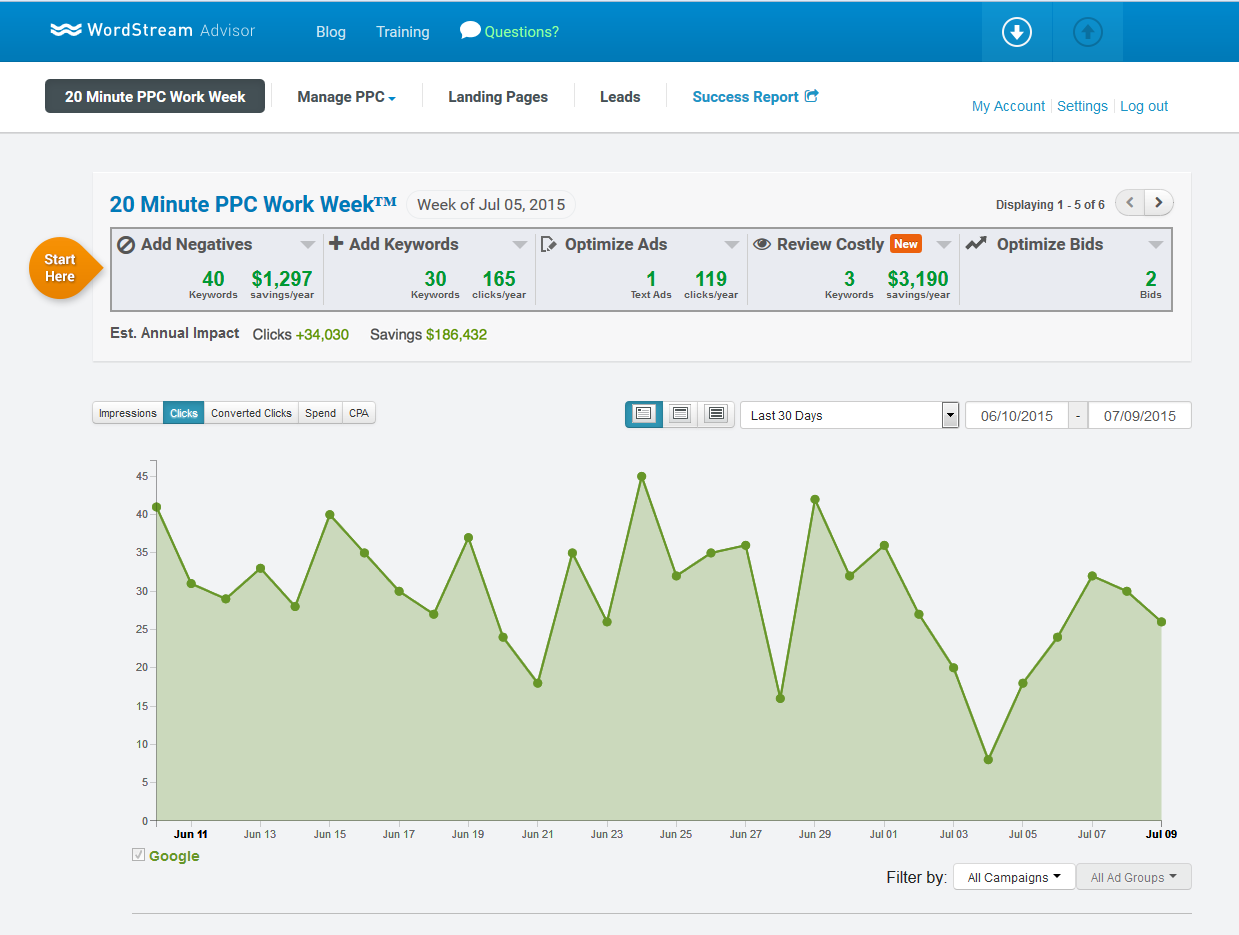1239x935 pixels.
Task: Click the 20 Minute PPC Work Week heading
Action: 254,204
